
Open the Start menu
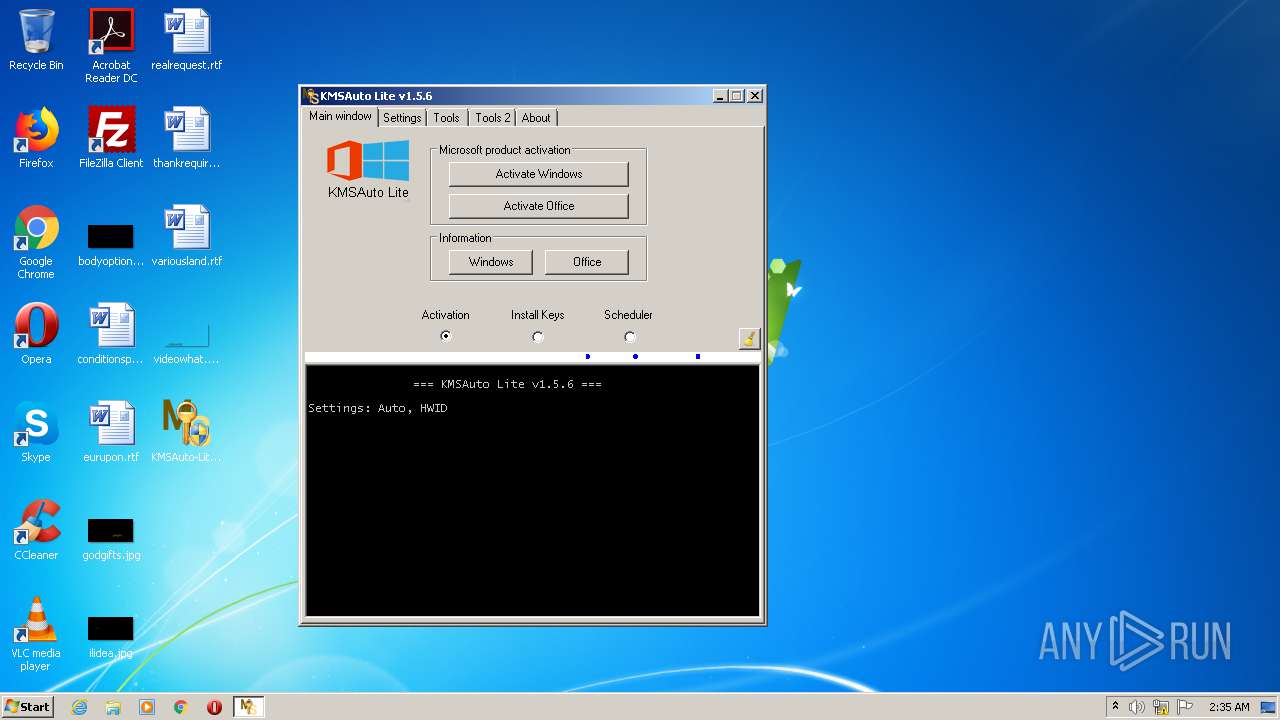coord(28,707)
